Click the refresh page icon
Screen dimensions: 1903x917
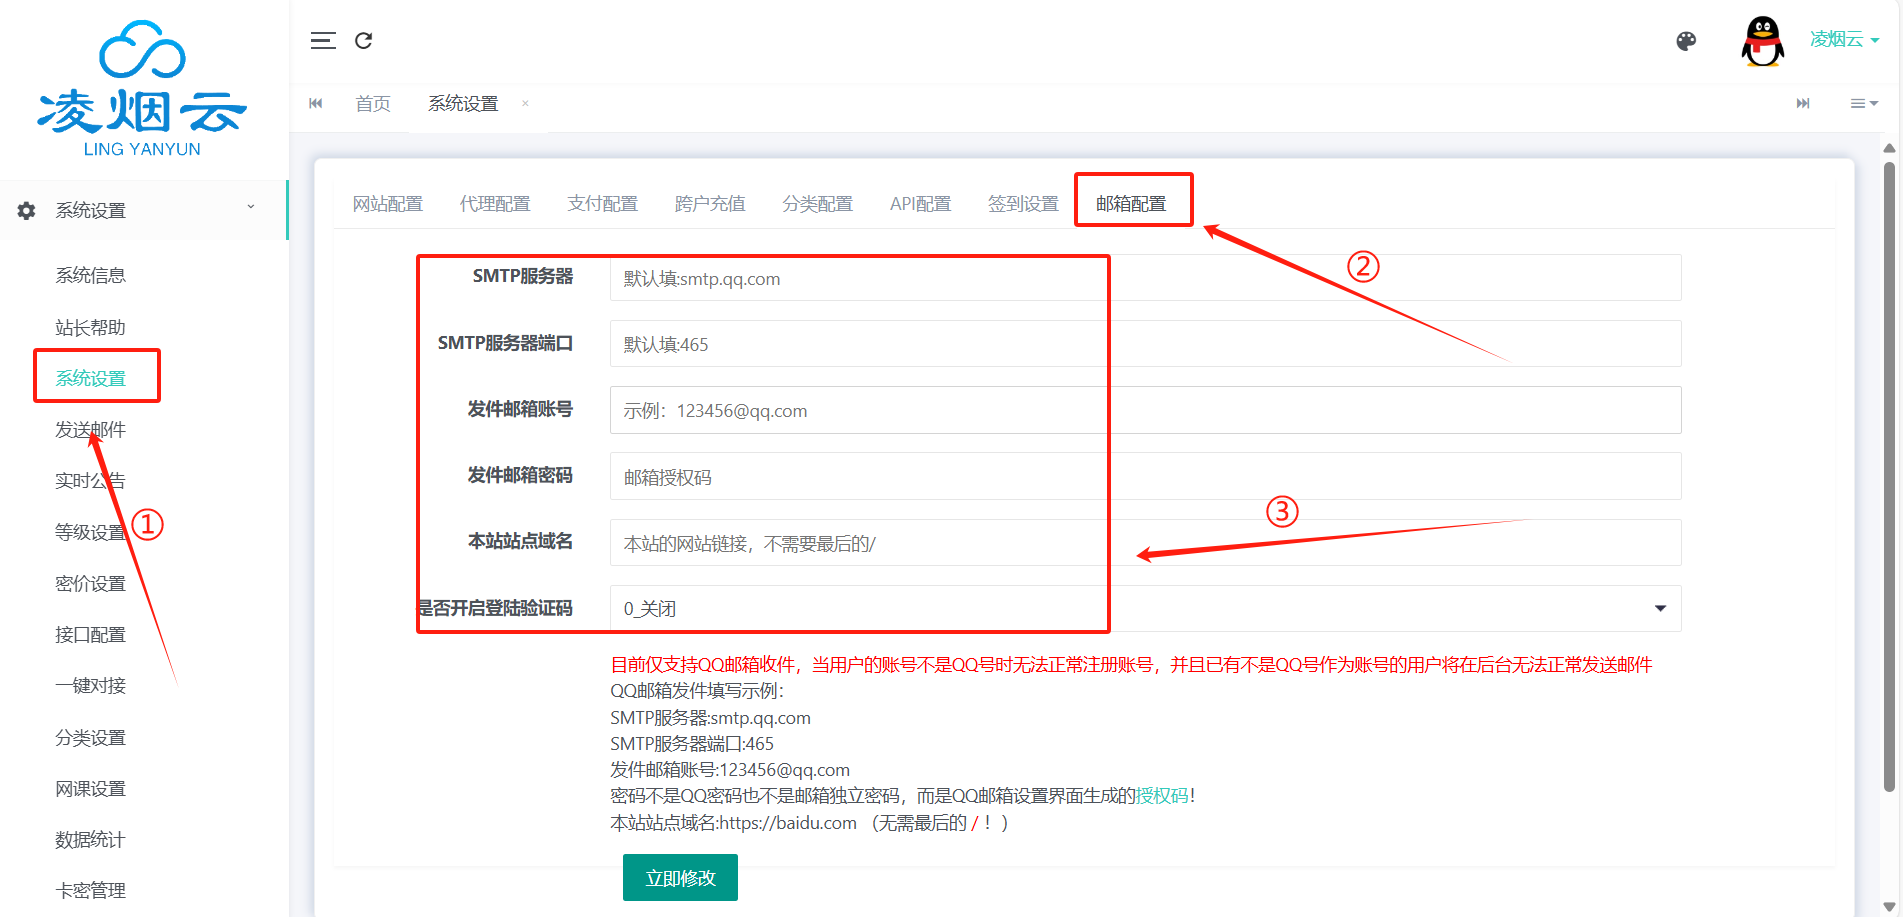pos(364,41)
